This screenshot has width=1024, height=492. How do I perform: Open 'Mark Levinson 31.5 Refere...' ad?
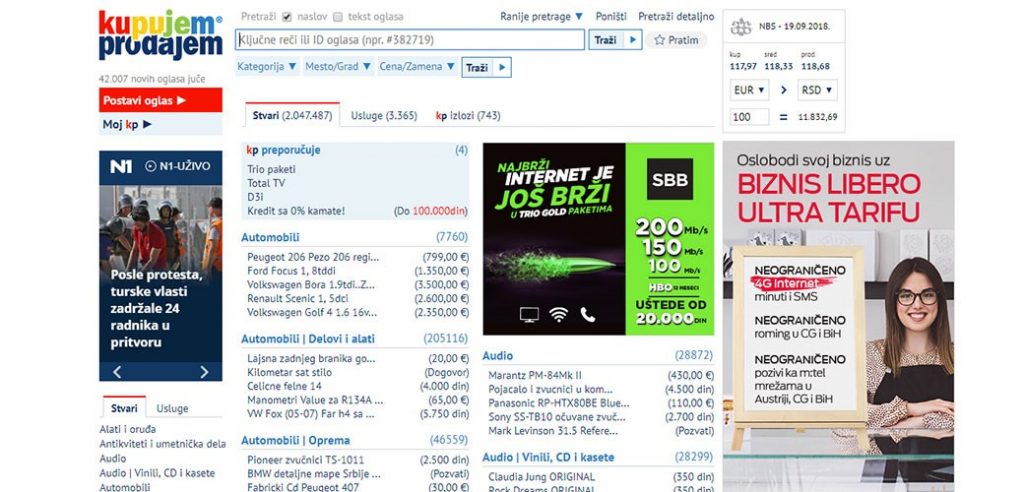point(553,431)
